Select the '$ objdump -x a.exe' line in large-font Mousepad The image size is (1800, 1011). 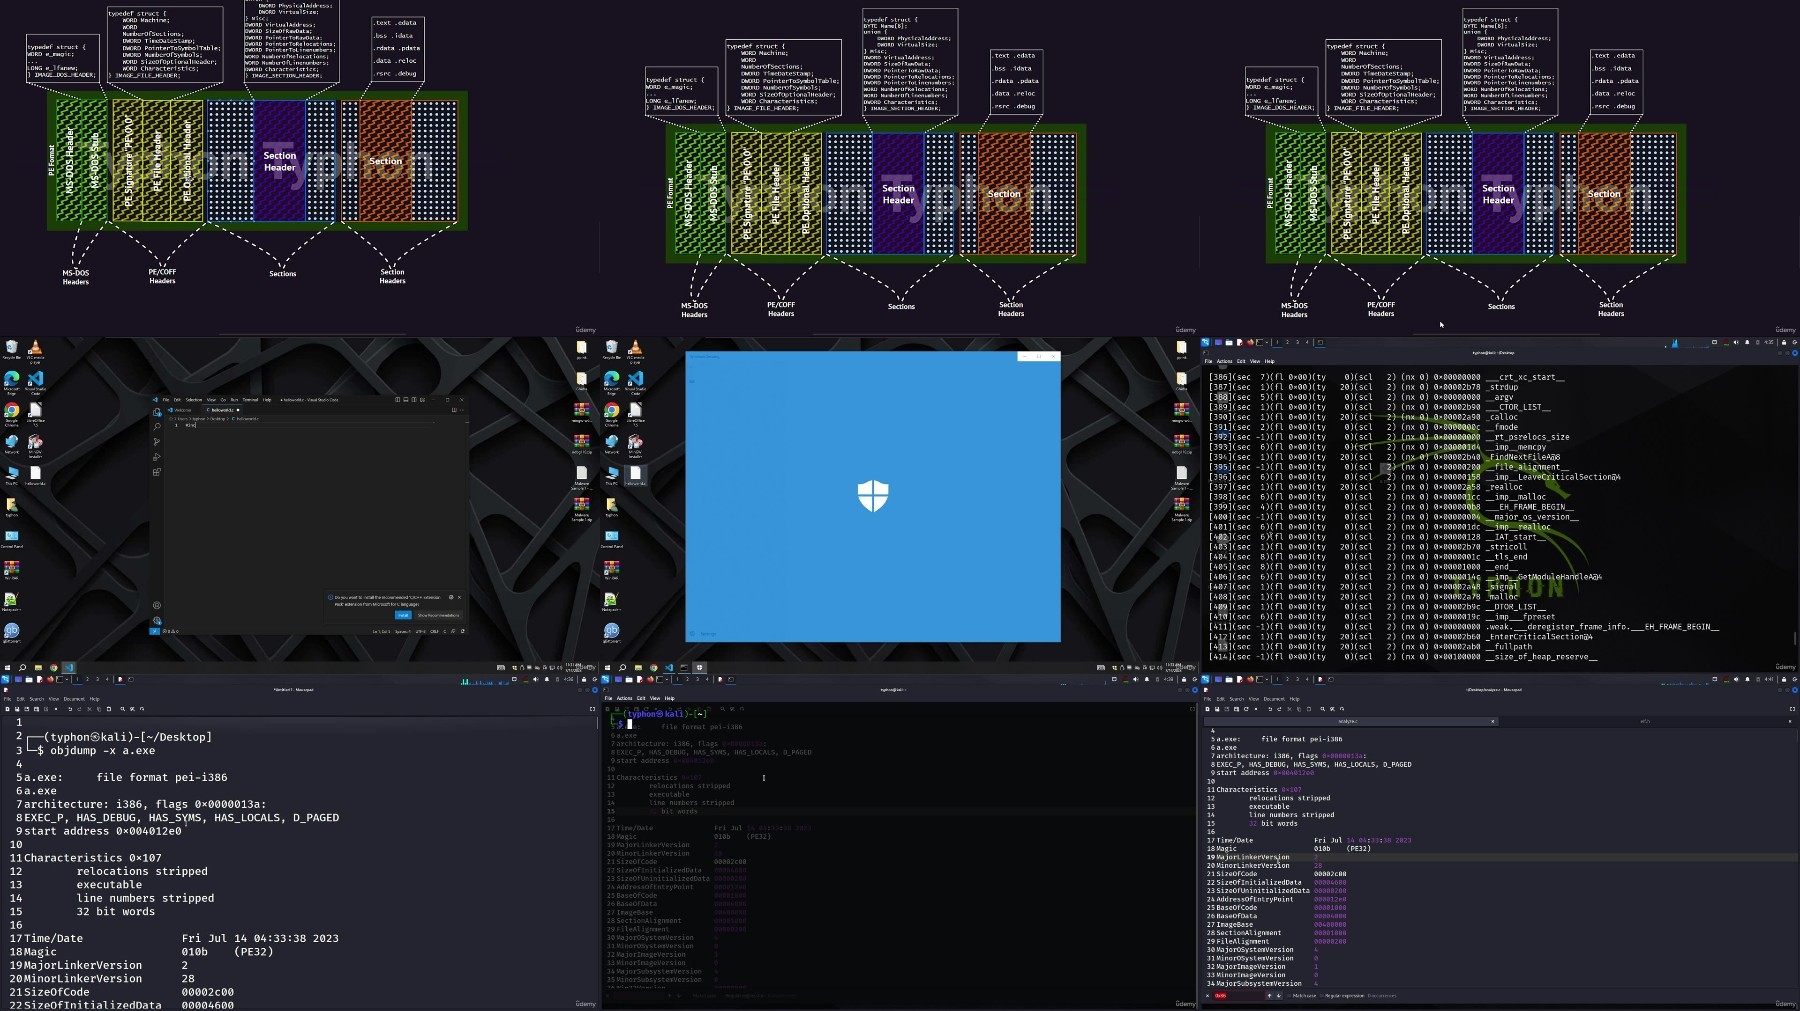tap(96, 750)
